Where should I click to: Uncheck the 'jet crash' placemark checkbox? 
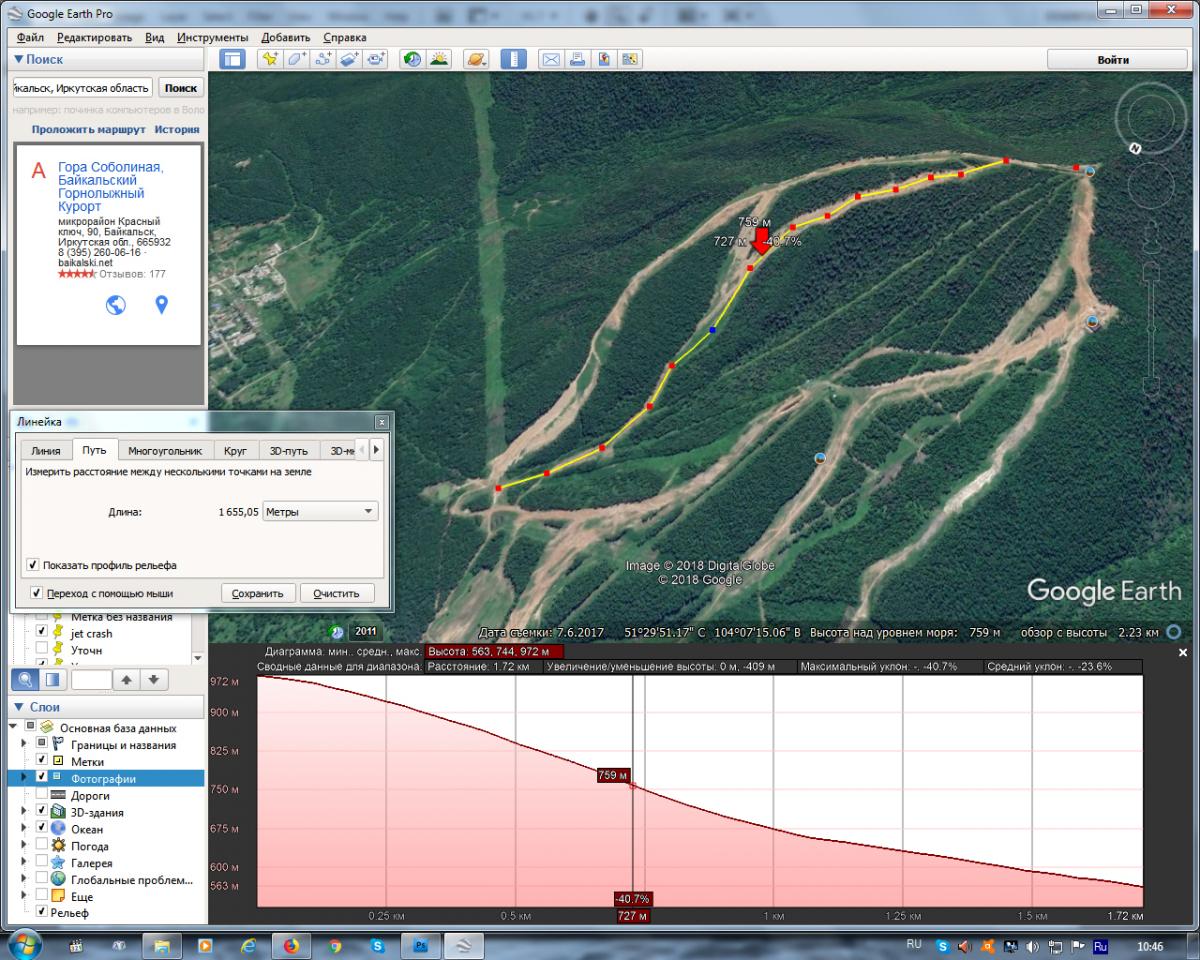(x=42, y=633)
